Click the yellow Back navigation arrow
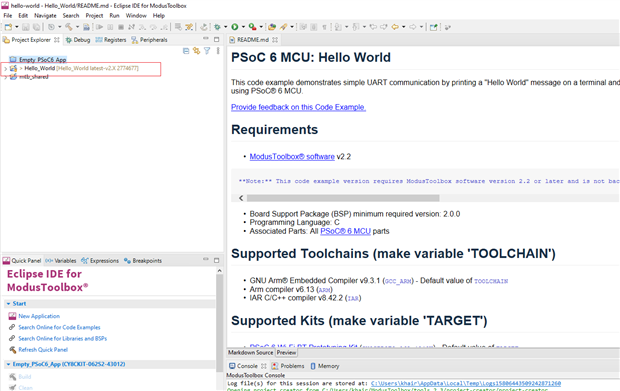Image resolution: width=620 pixels, height=391 pixels. [395, 27]
